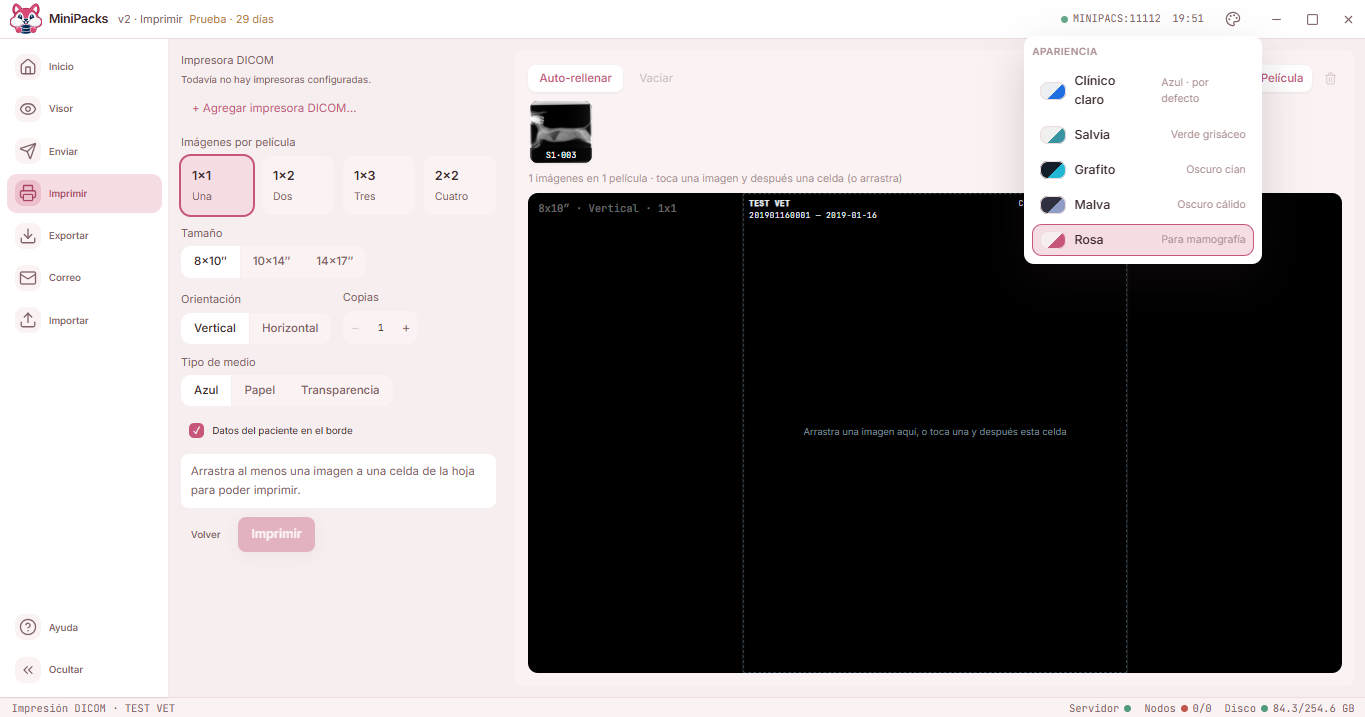Delete film using trash icon

[x=1330, y=78]
